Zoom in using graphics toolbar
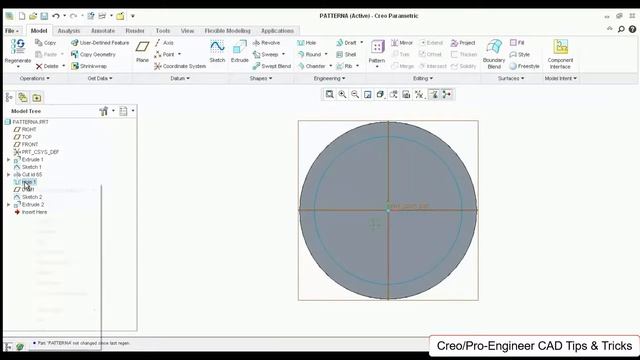Image resolution: width=640 pixels, height=360 pixels. (x=342, y=95)
